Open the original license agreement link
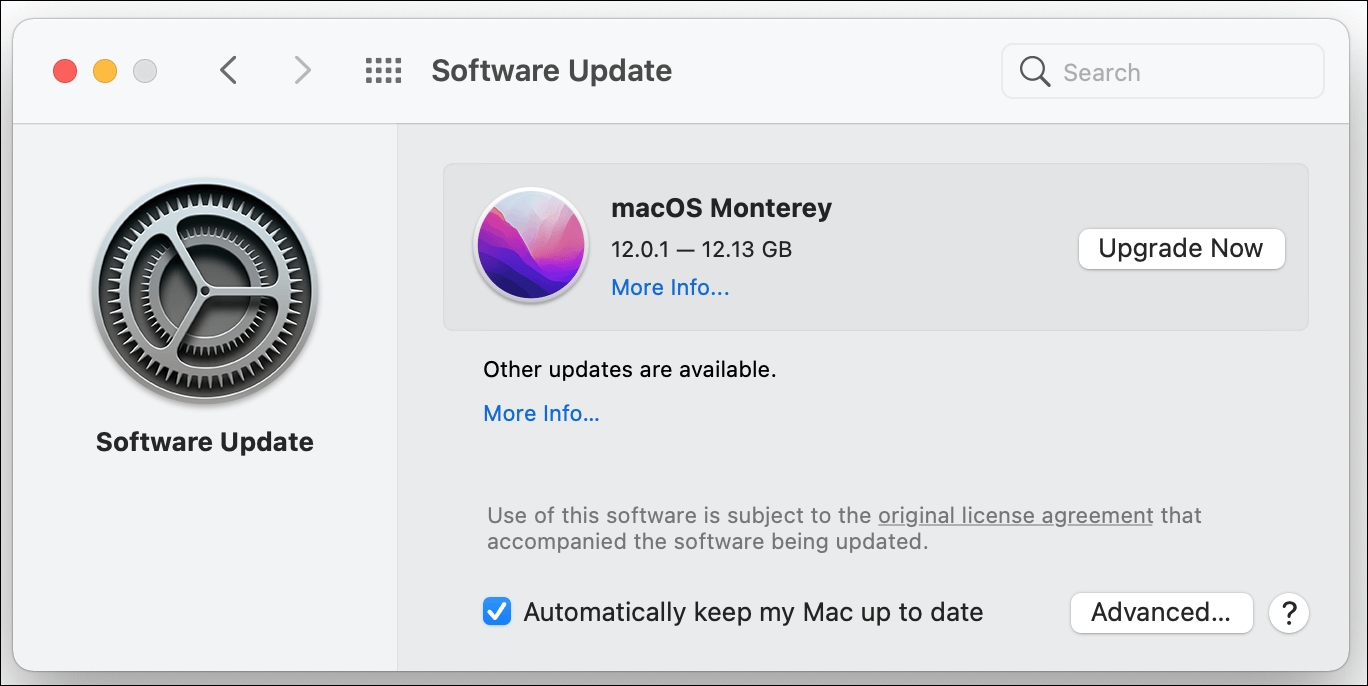Viewport: 1368px width, 686px height. [1015, 516]
